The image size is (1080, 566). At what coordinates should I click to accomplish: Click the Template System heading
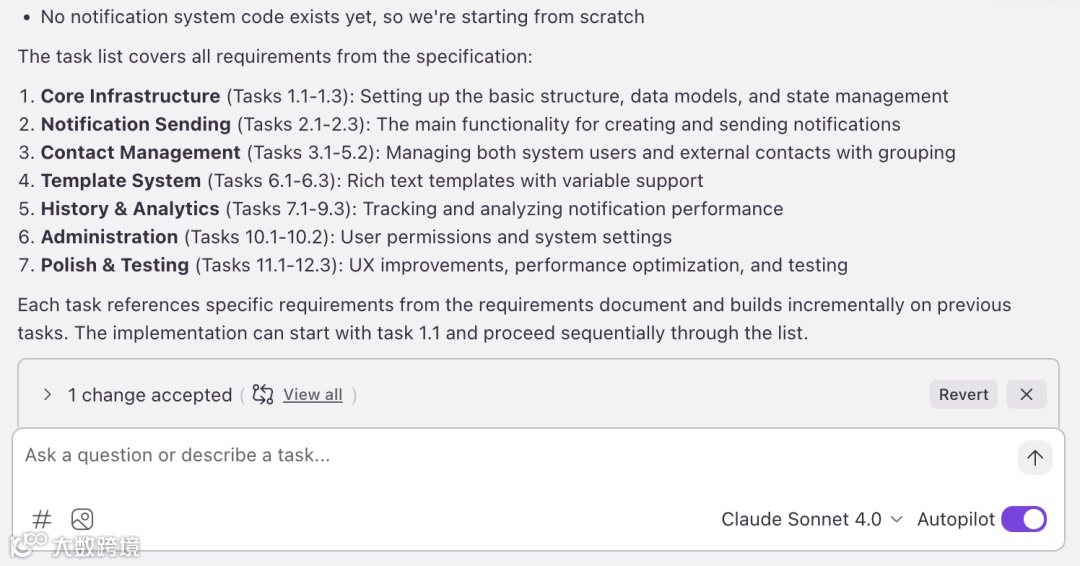[x=121, y=180]
